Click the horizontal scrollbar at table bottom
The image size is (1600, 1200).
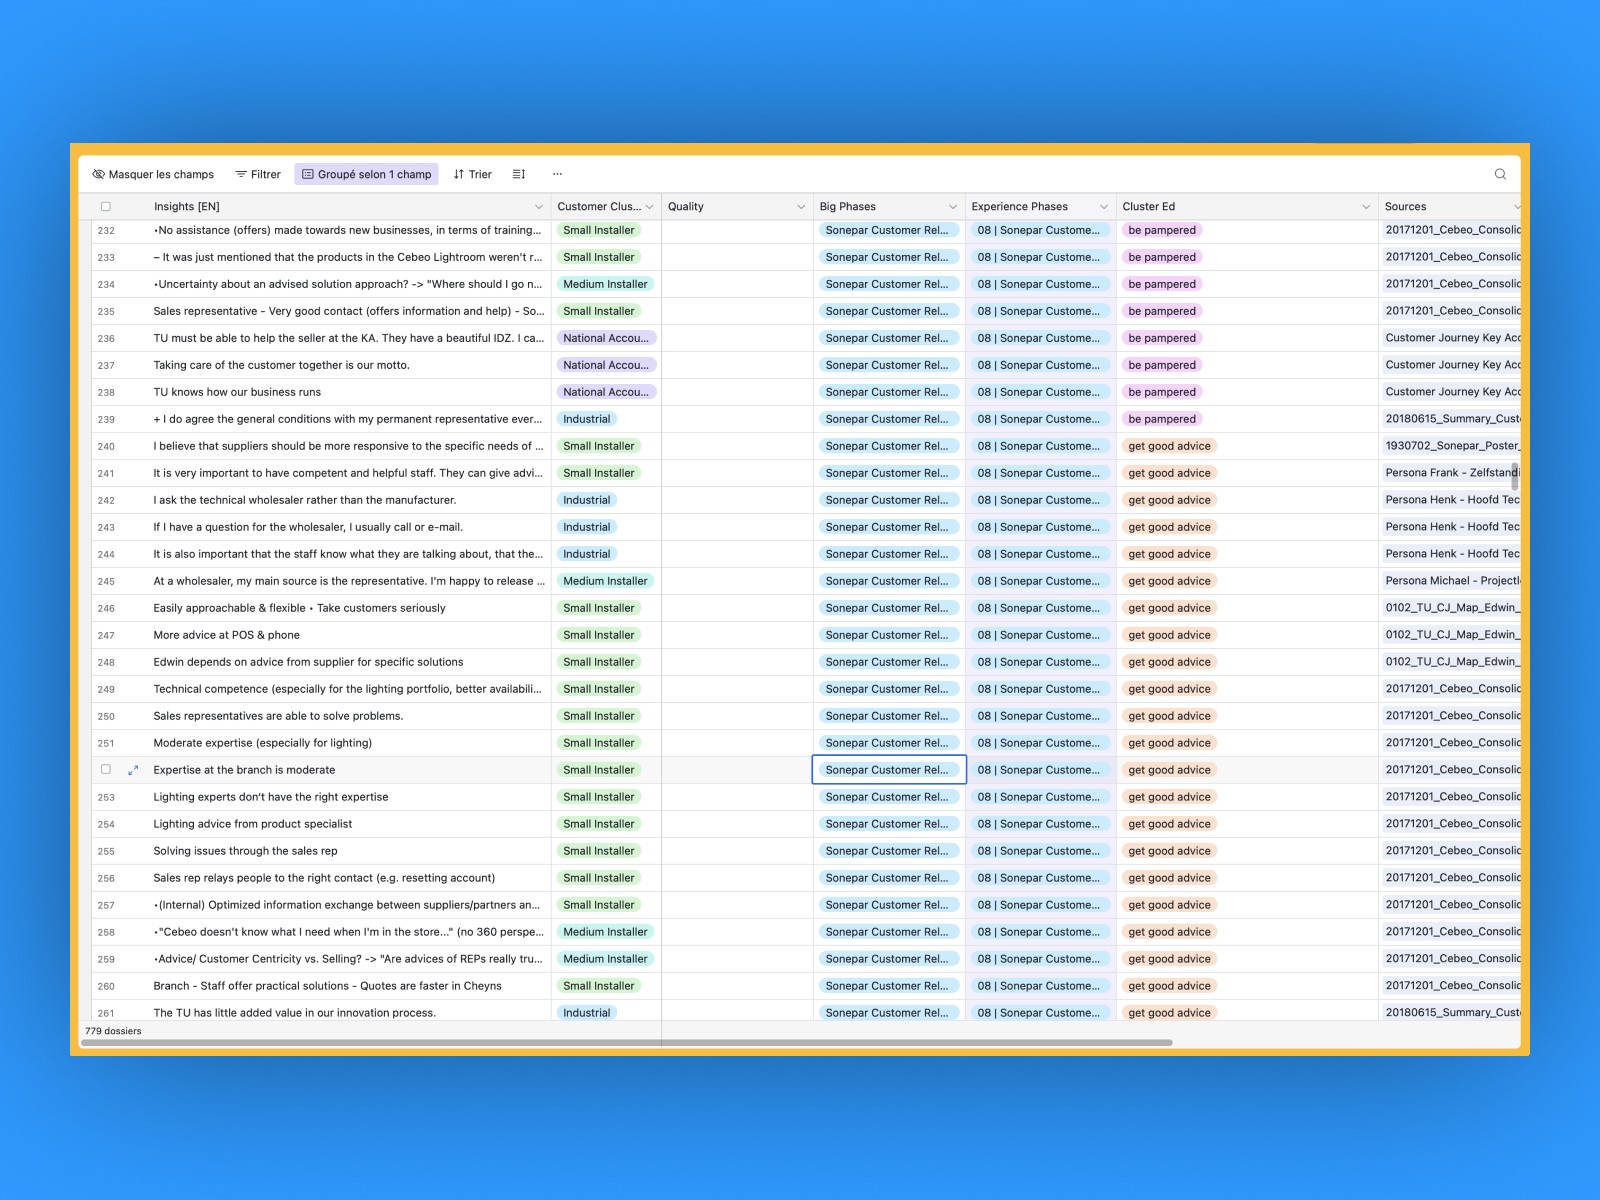(627, 1042)
